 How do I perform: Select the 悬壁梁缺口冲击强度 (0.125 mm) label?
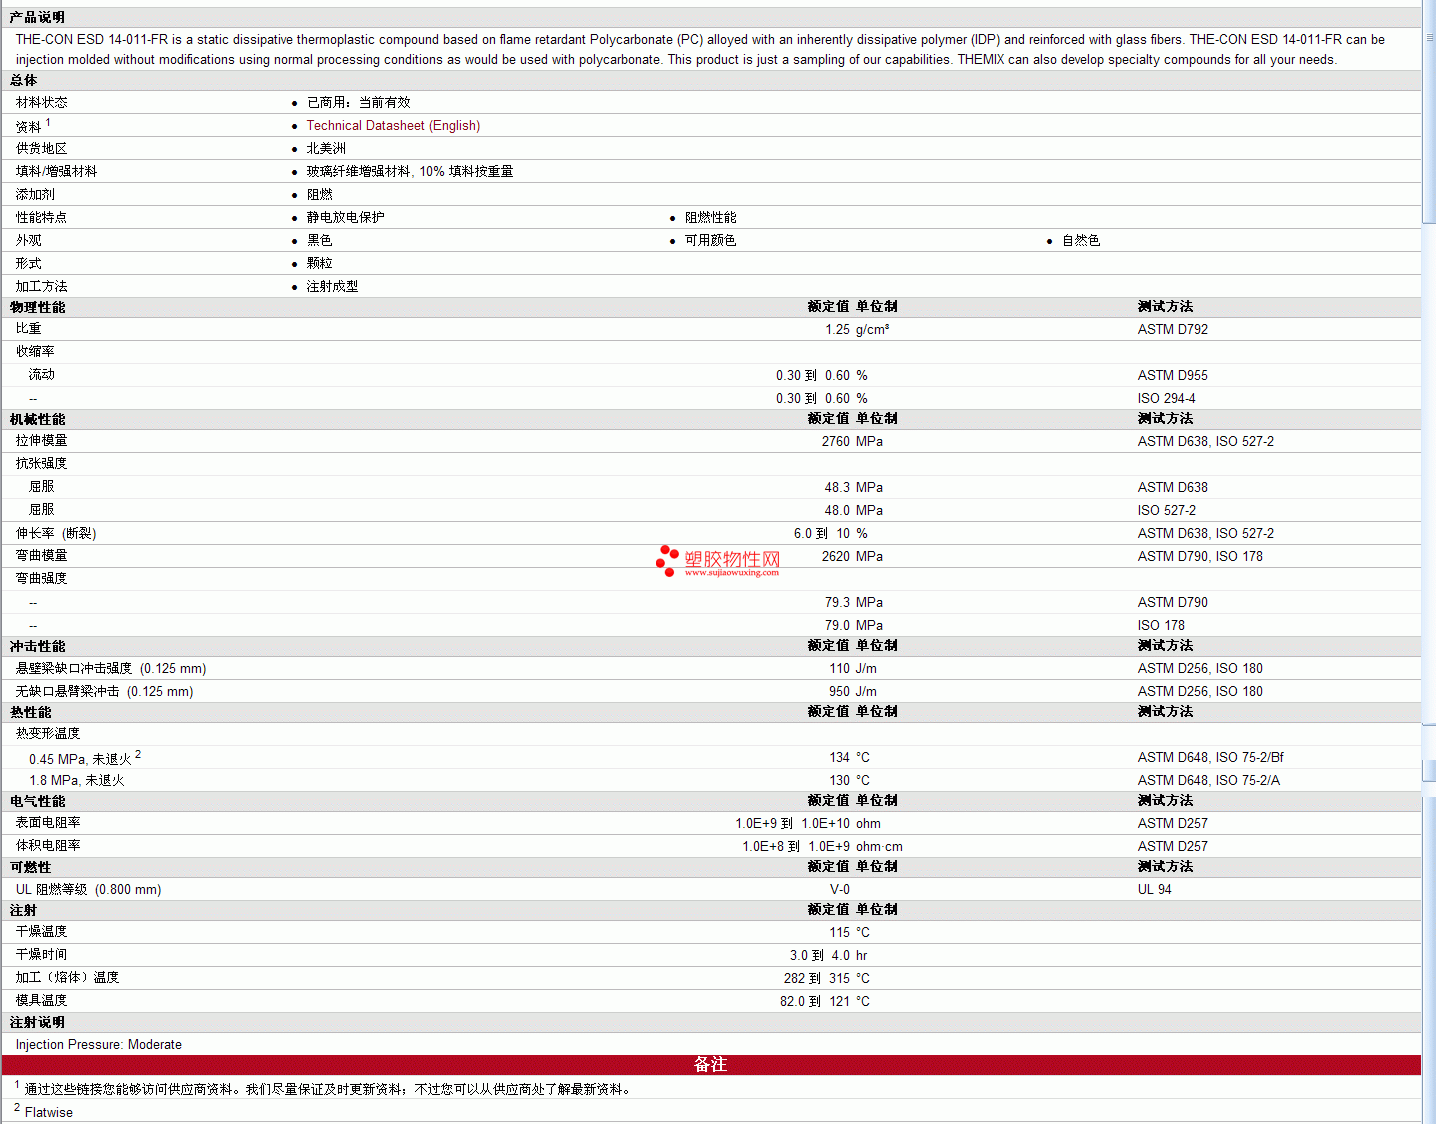click(111, 668)
